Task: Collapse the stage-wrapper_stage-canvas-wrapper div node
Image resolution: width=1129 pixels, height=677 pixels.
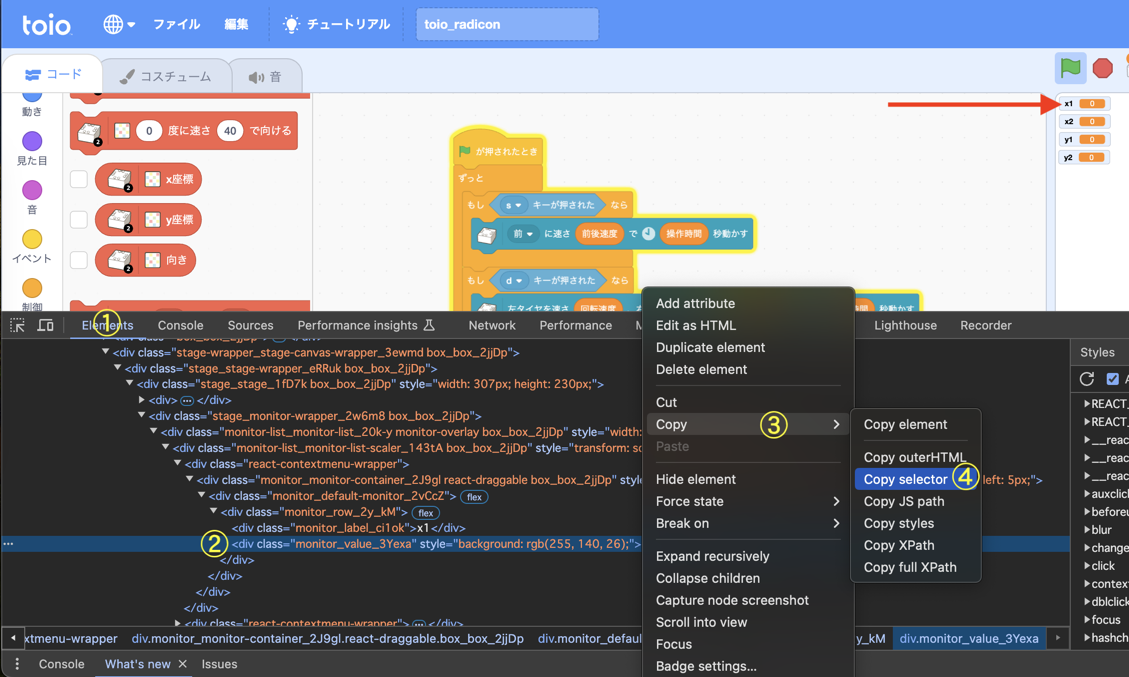Action: (x=106, y=352)
